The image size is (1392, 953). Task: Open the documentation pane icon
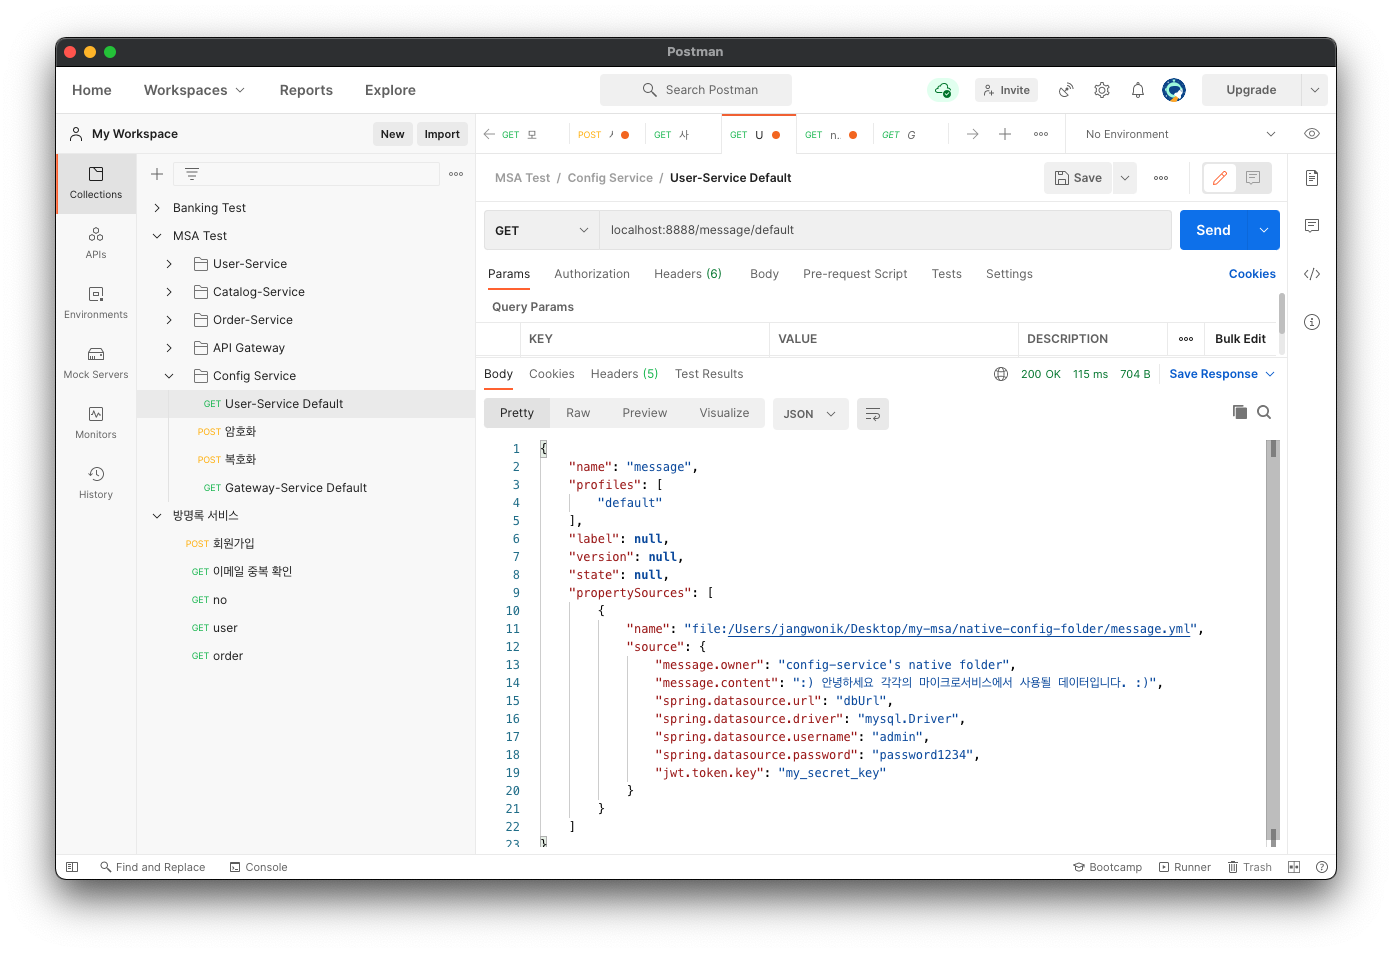click(x=1312, y=178)
